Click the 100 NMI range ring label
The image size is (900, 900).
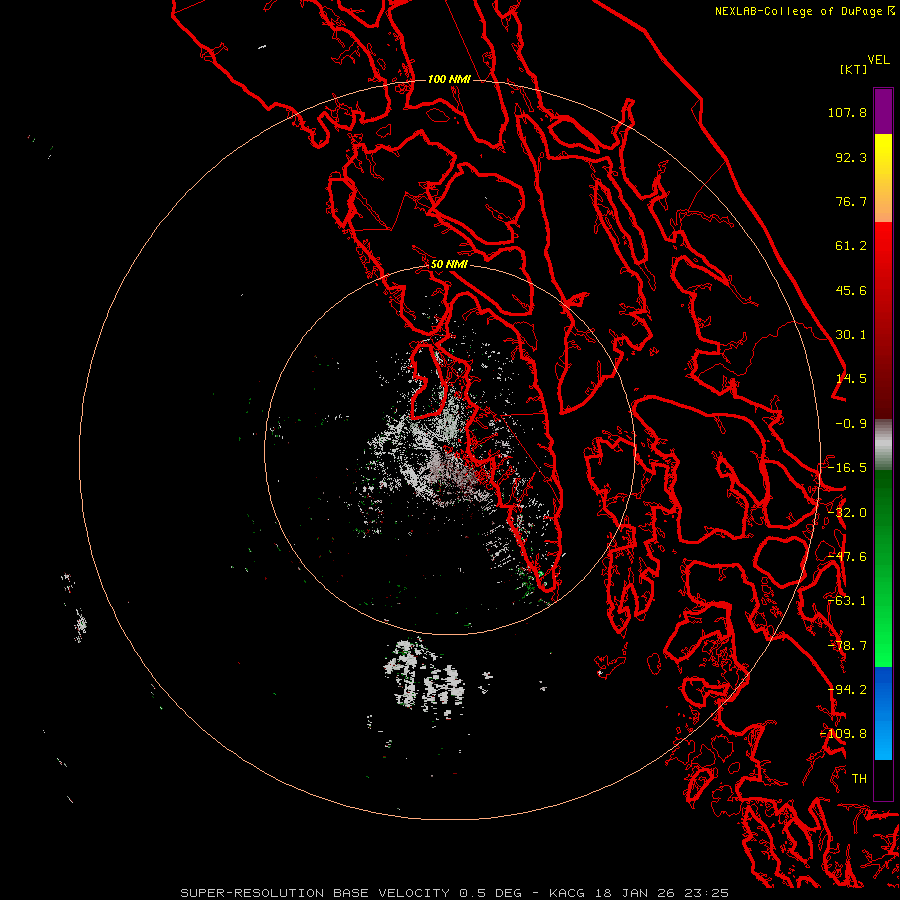click(x=449, y=79)
